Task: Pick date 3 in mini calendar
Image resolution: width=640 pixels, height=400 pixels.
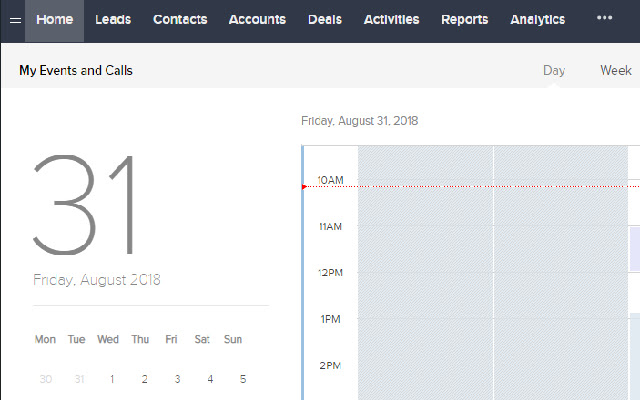Action: [177, 379]
